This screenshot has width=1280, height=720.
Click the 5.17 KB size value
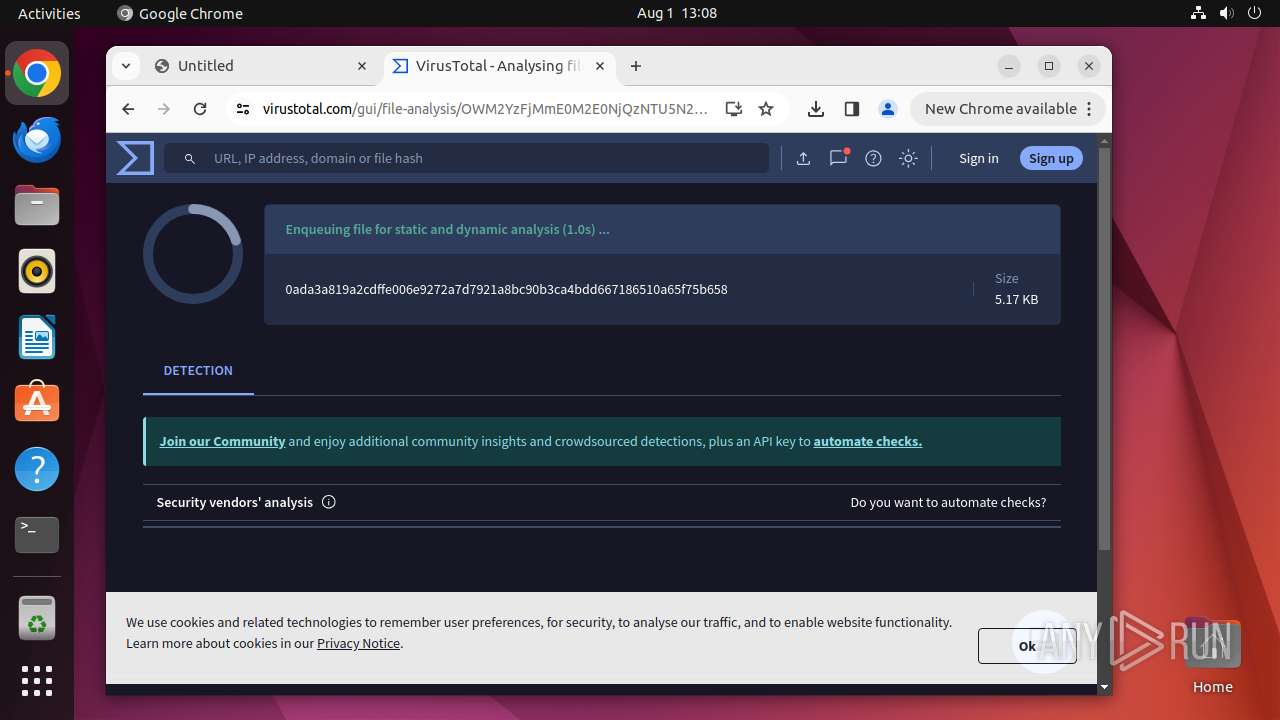pos(1016,299)
